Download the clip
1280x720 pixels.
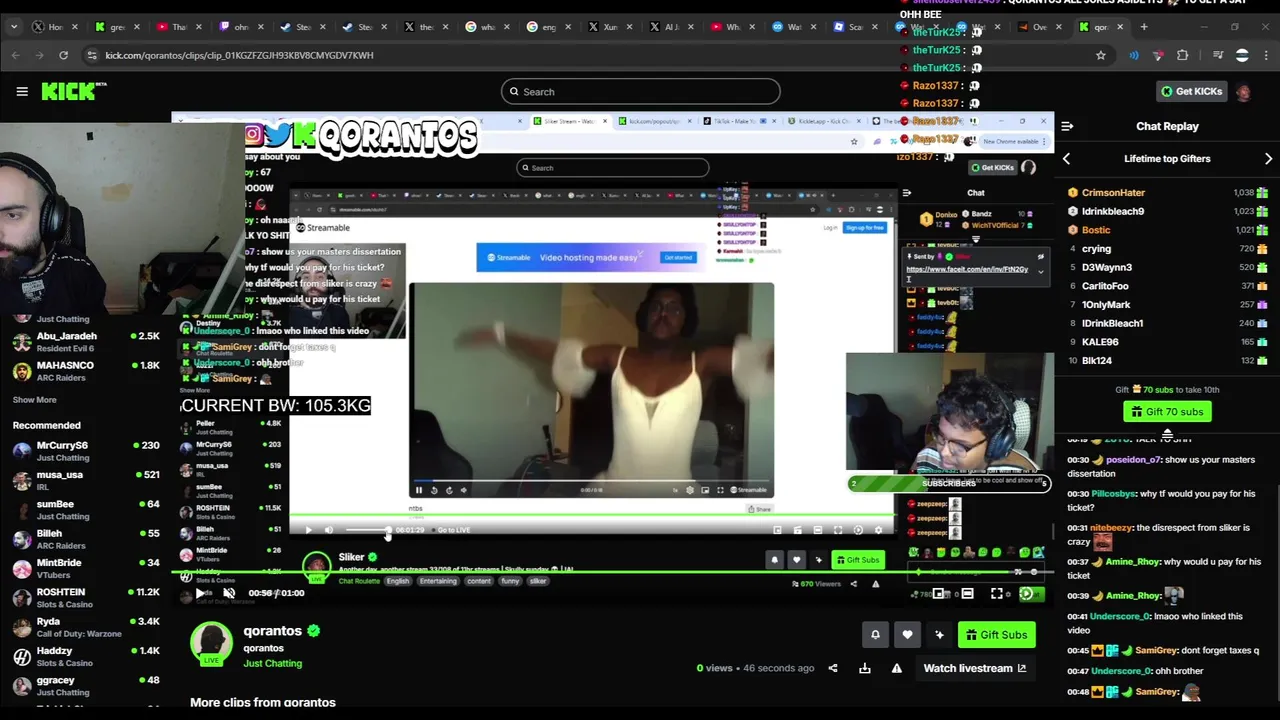[x=864, y=668]
